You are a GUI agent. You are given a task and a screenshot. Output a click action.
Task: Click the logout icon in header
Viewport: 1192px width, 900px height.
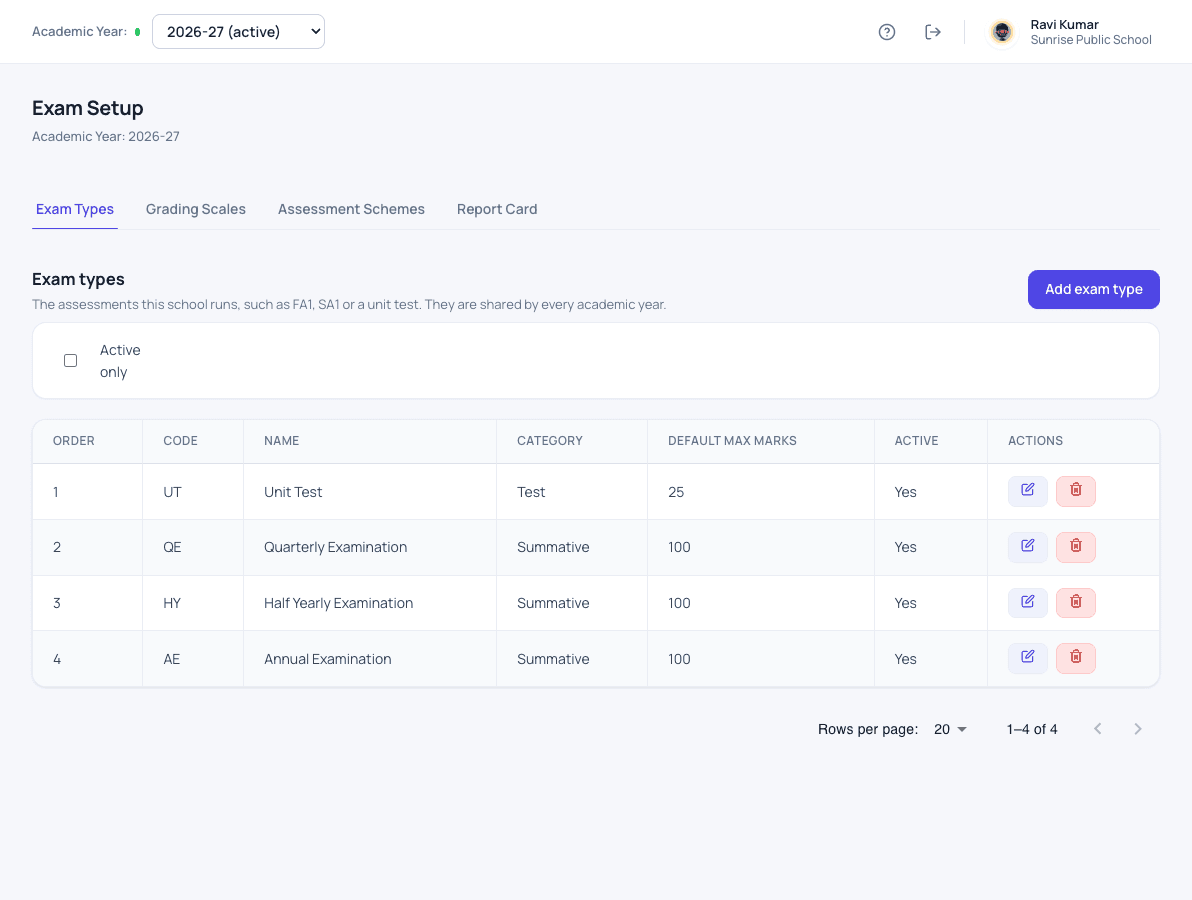click(x=933, y=32)
